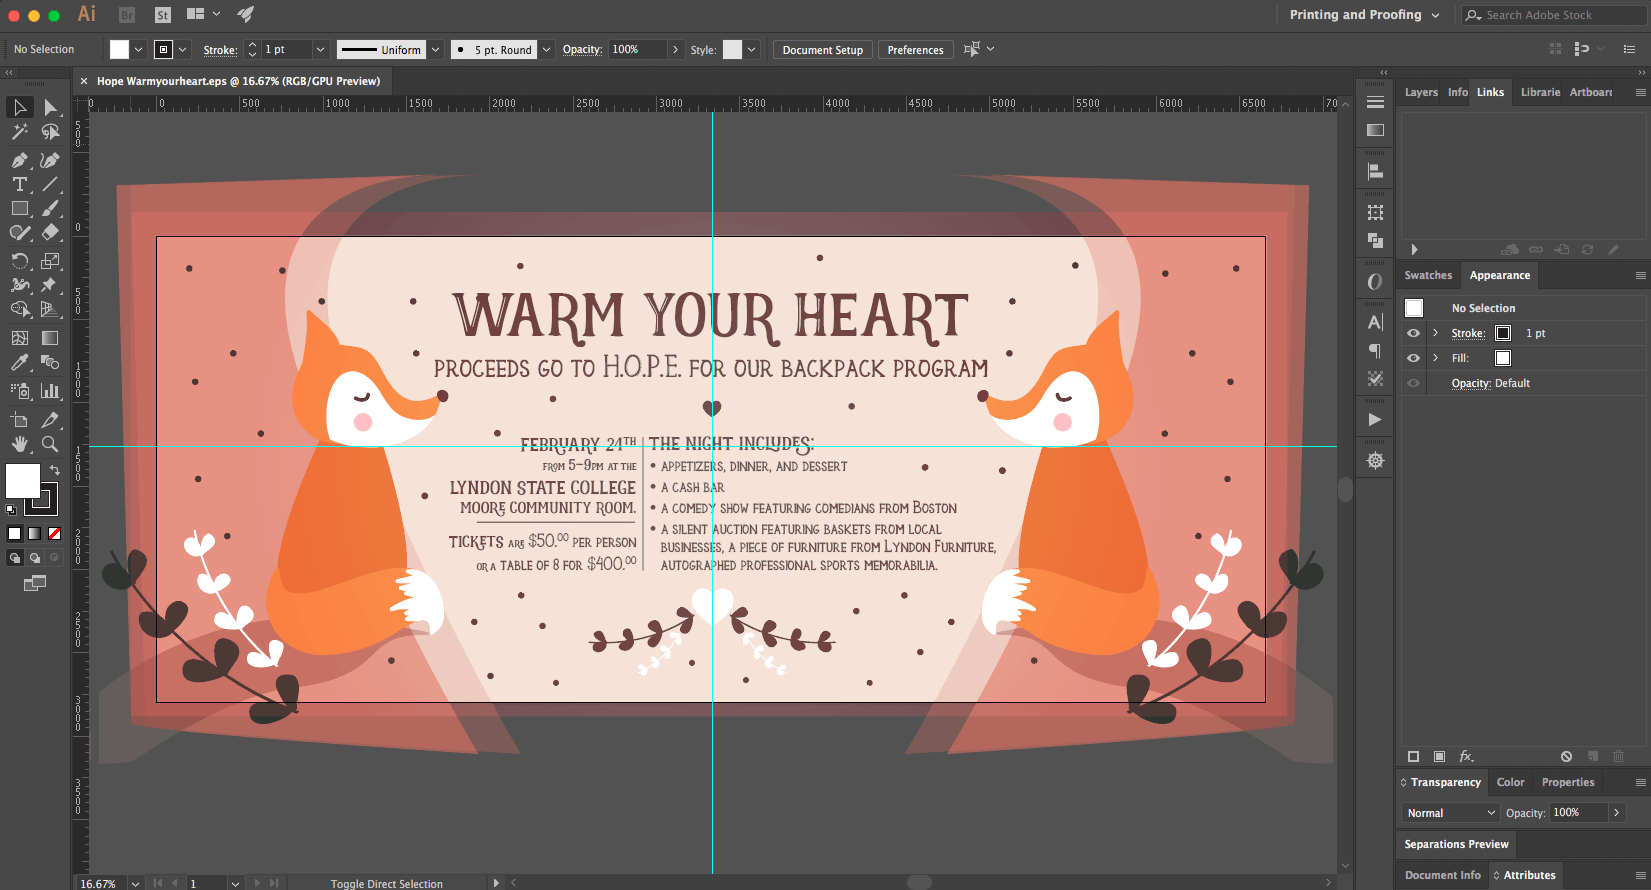Select the Shaper tool

click(x=19, y=232)
